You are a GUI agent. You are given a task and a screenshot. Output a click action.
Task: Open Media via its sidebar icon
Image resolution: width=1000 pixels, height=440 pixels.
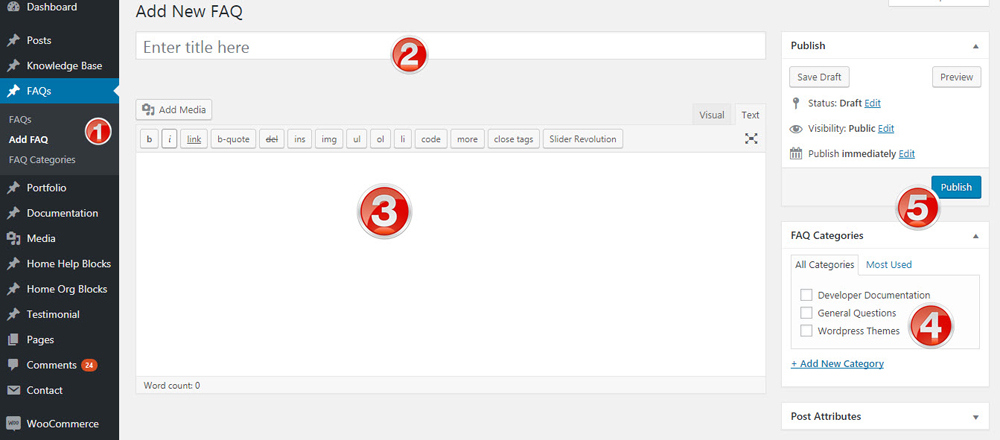tap(13, 238)
